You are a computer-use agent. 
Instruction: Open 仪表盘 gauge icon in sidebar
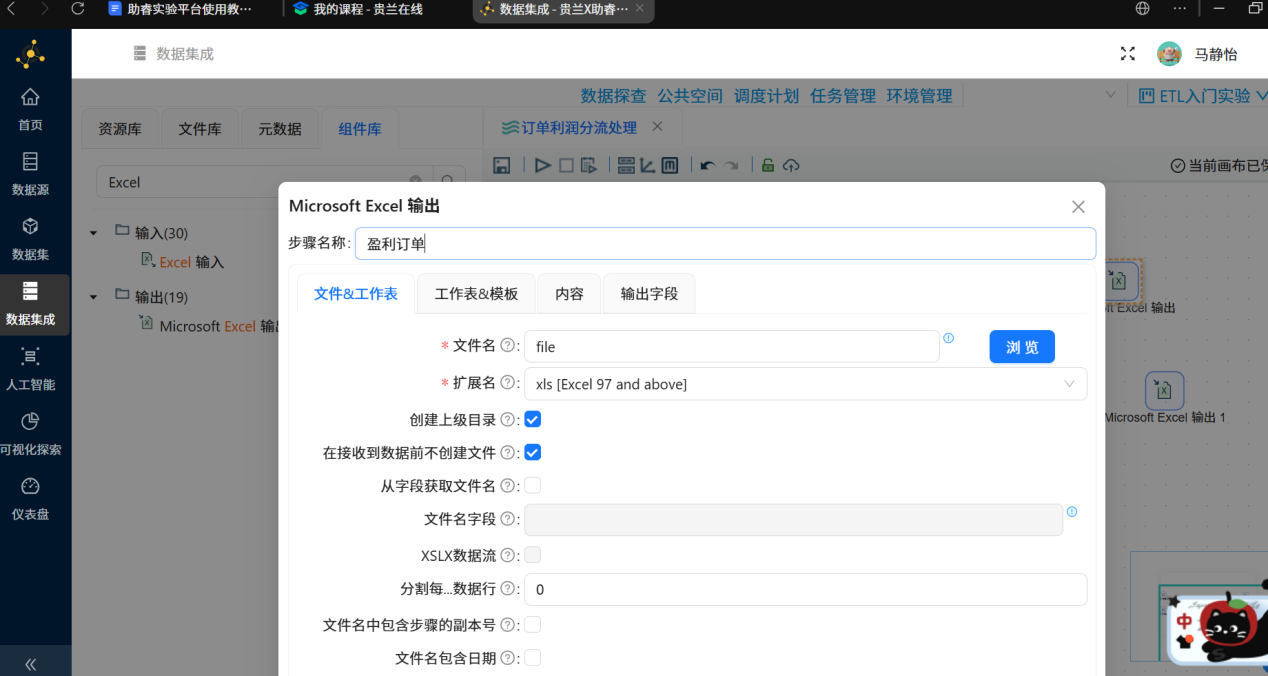pos(30,486)
